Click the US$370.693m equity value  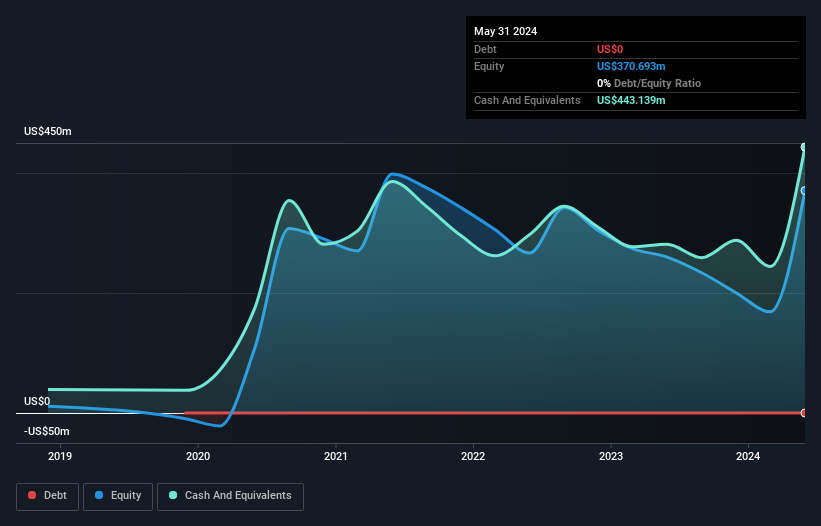tap(631, 66)
